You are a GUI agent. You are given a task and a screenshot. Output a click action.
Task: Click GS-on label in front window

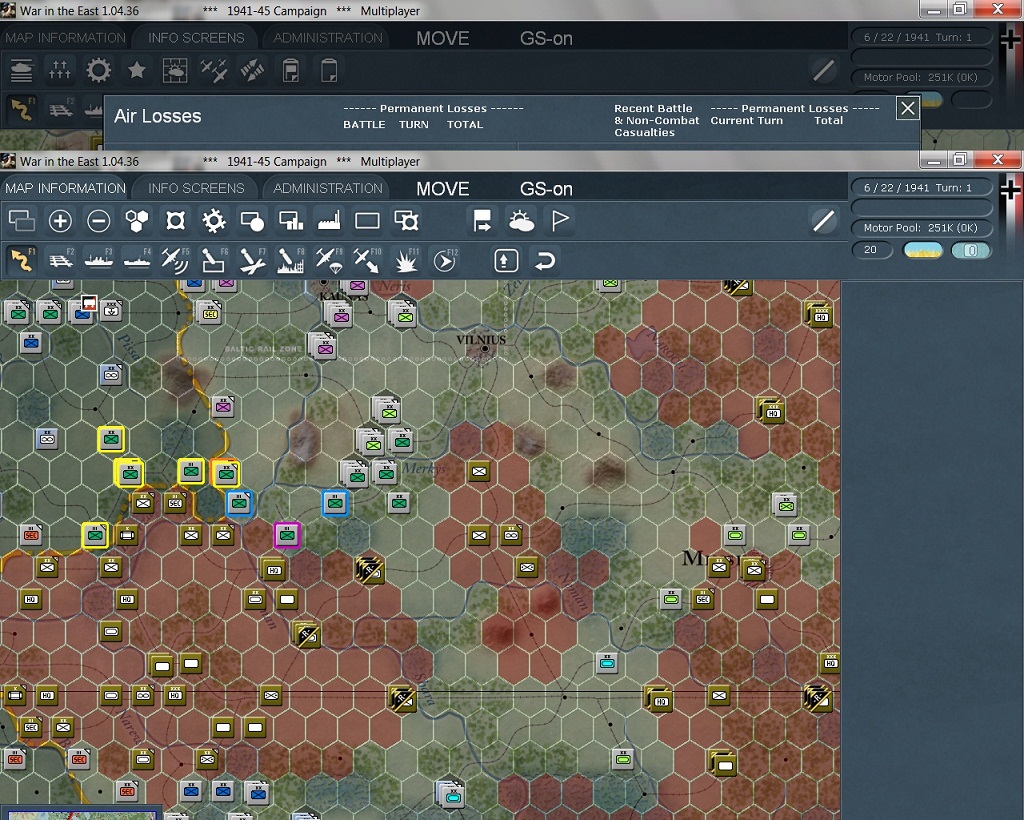pos(546,189)
